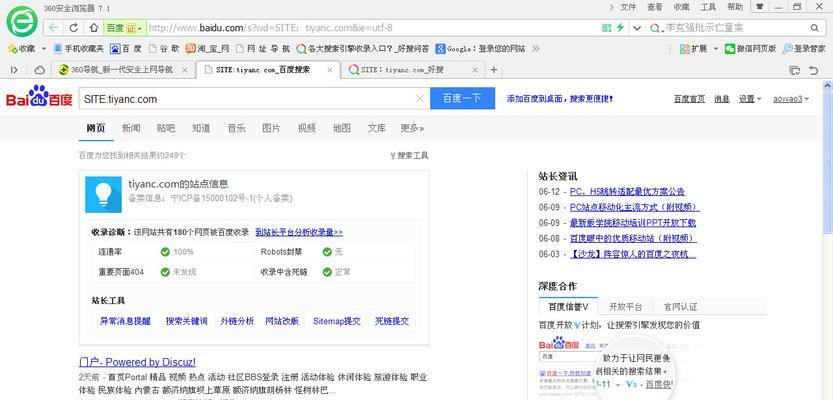Click the lightbulb site info icon
The height and width of the screenshot is (400, 833).
pyautogui.click(x=103, y=194)
